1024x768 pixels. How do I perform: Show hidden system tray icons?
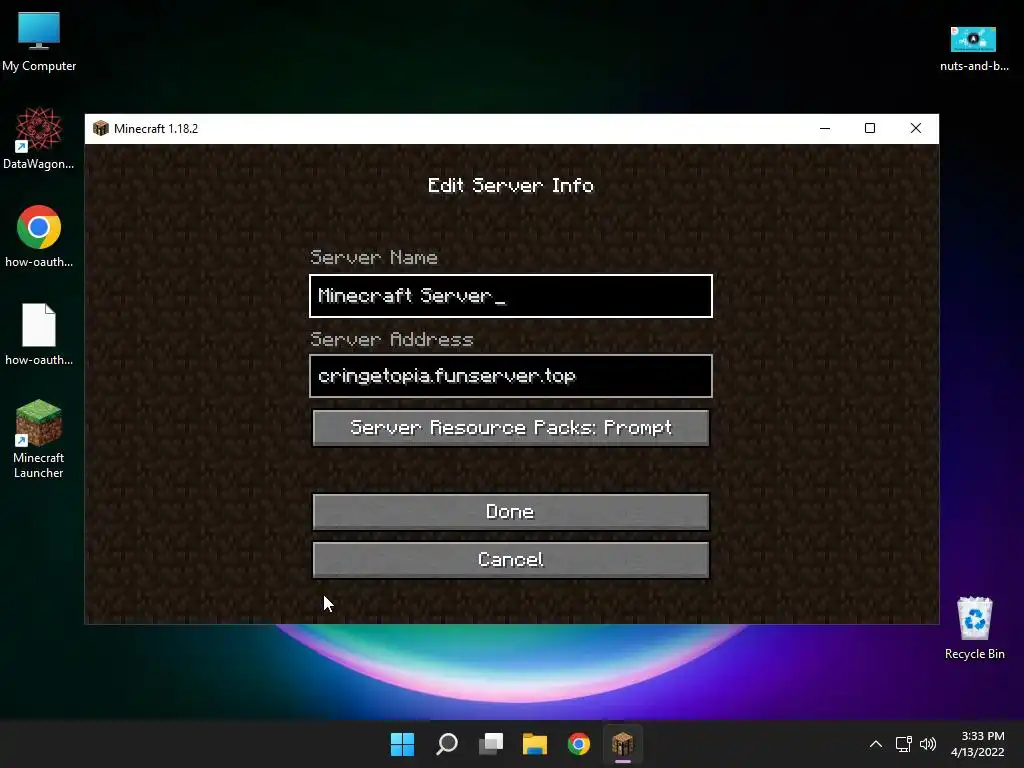click(x=876, y=744)
